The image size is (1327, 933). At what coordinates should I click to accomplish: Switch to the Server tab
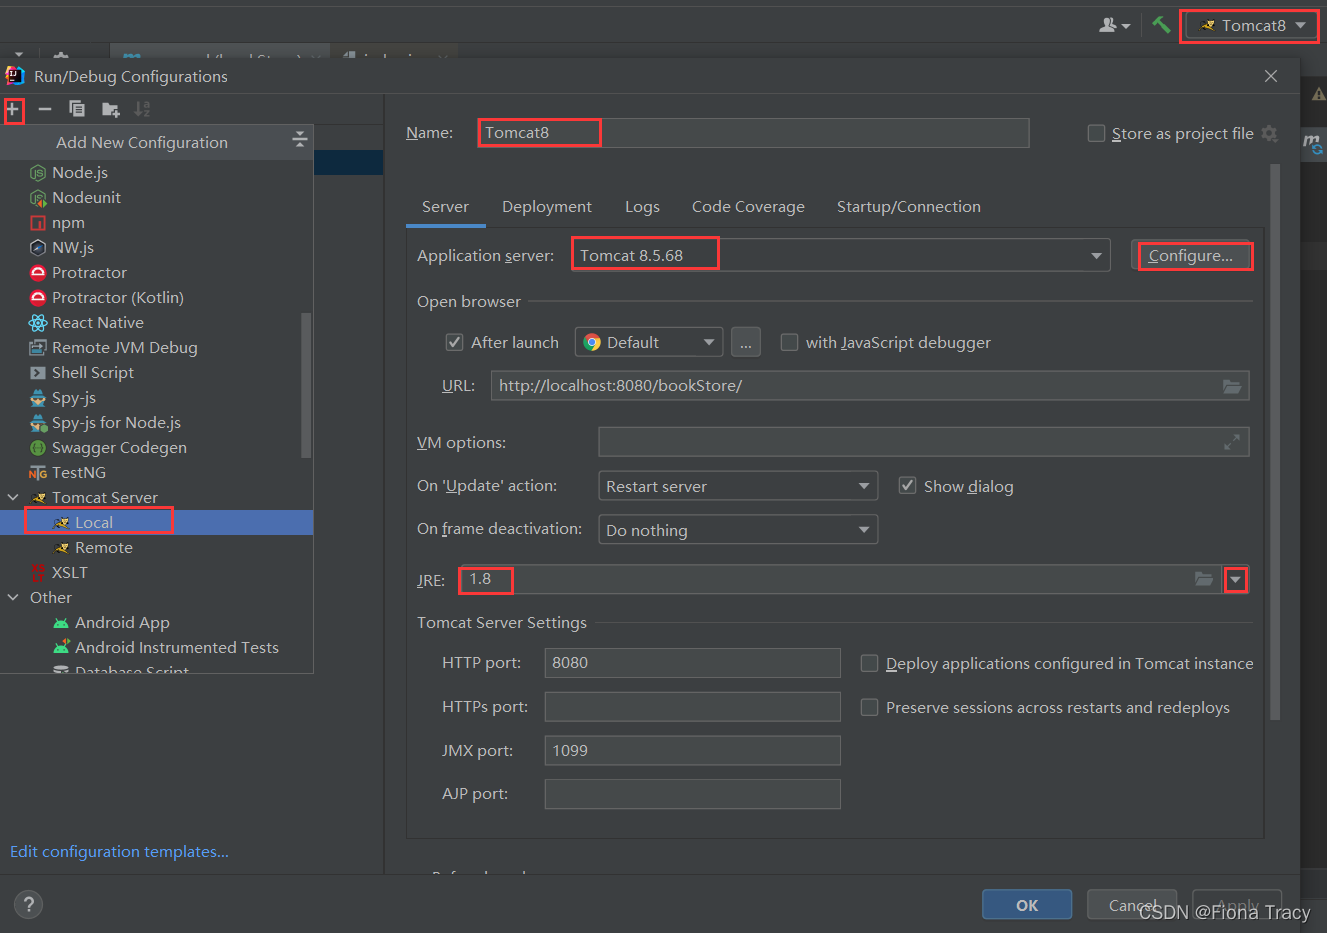(x=445, y=206)
